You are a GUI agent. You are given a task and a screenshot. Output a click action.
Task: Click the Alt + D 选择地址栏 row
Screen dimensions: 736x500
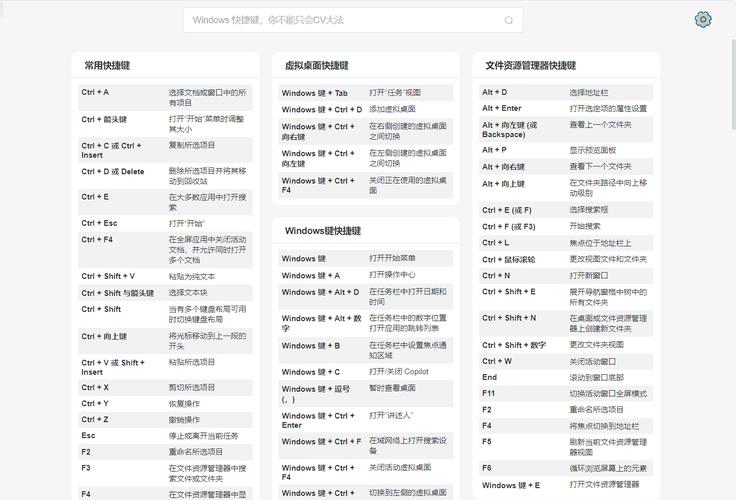pos(566,92)
